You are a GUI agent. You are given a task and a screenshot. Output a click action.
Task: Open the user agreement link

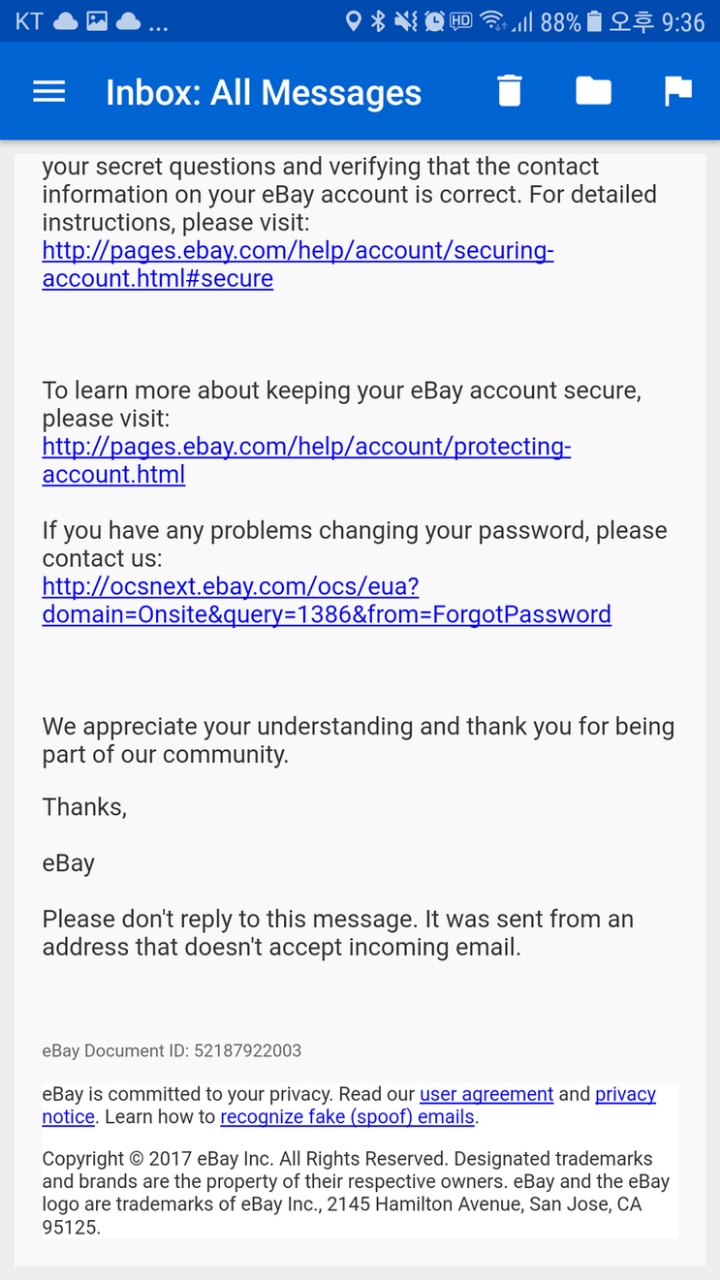click(486, 1094)
